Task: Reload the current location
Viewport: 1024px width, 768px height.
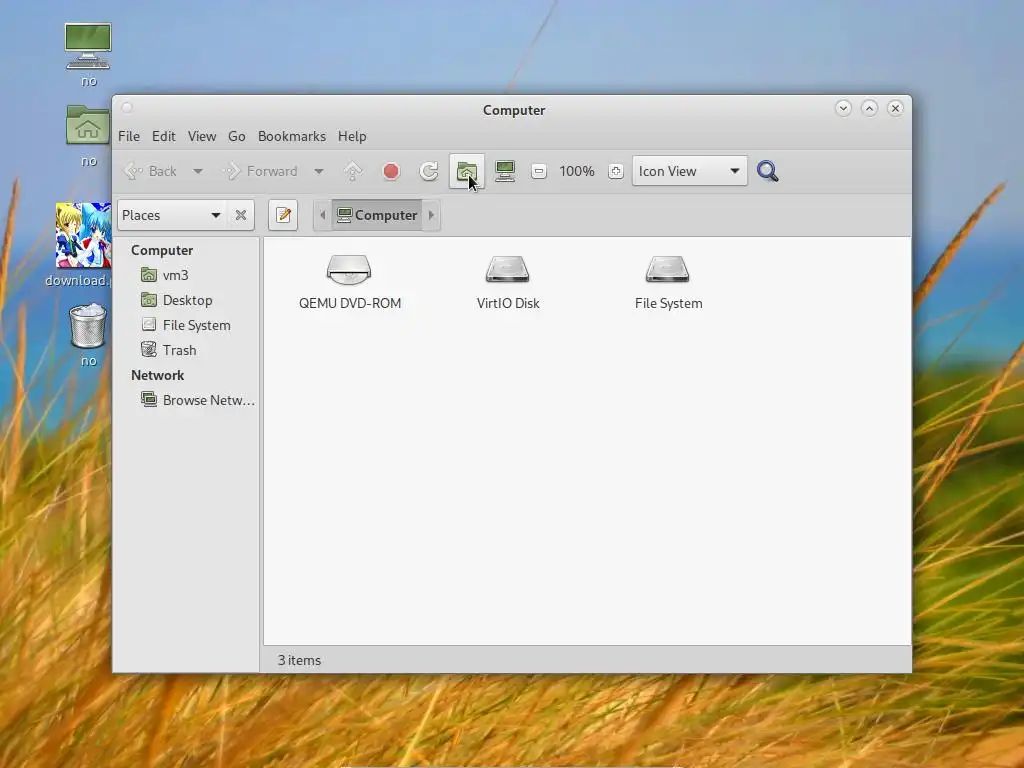Action: [x=429, y=171]
